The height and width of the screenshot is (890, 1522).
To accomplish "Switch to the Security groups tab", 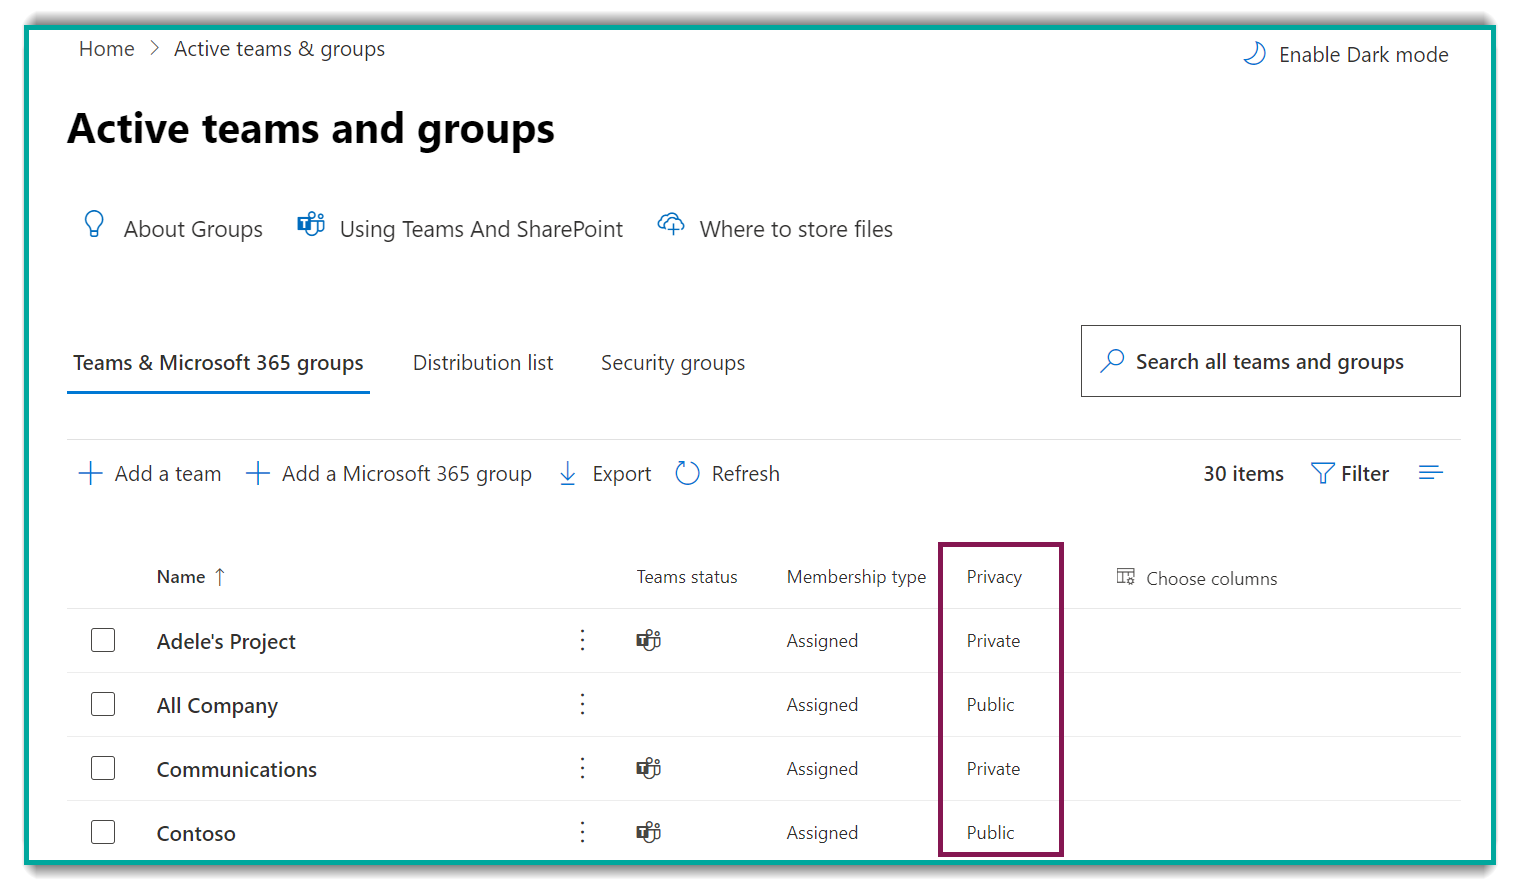I will tap(673, 363).
